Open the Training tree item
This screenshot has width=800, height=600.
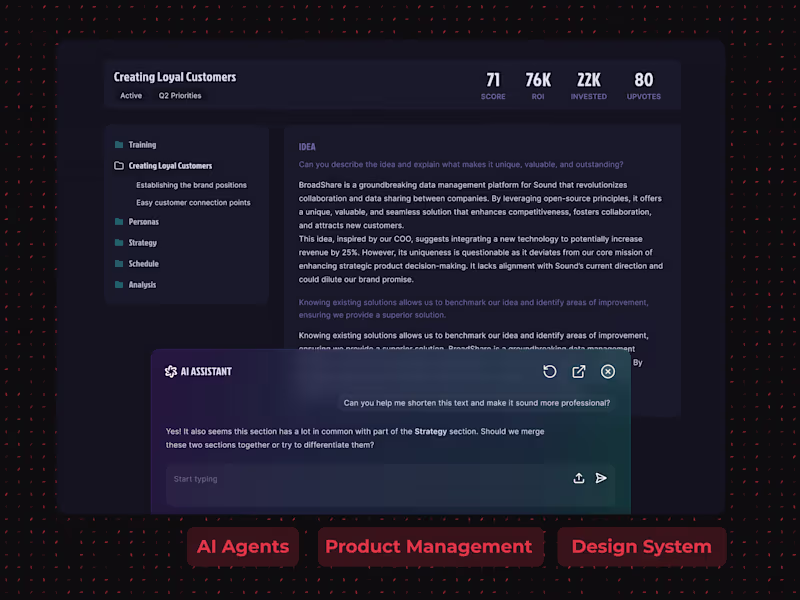[x=142, y=144]
